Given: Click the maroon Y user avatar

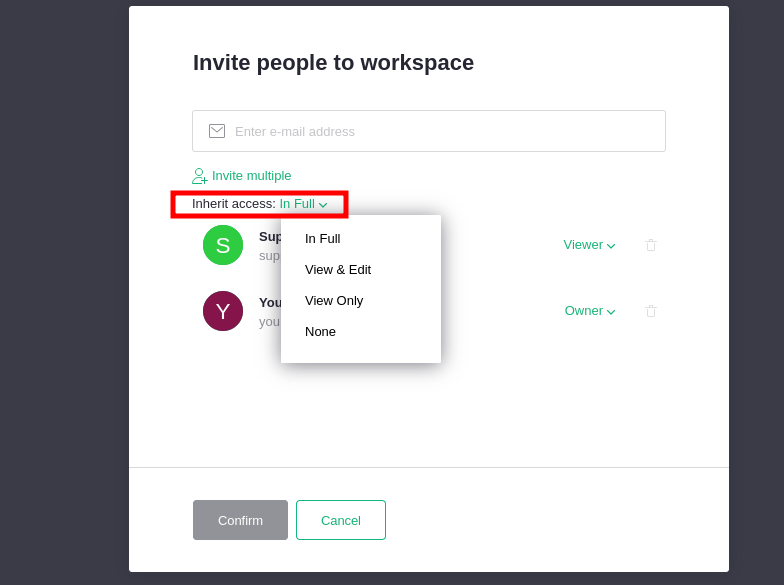Looking at the screenshot, I should click(x=223, y=311).
